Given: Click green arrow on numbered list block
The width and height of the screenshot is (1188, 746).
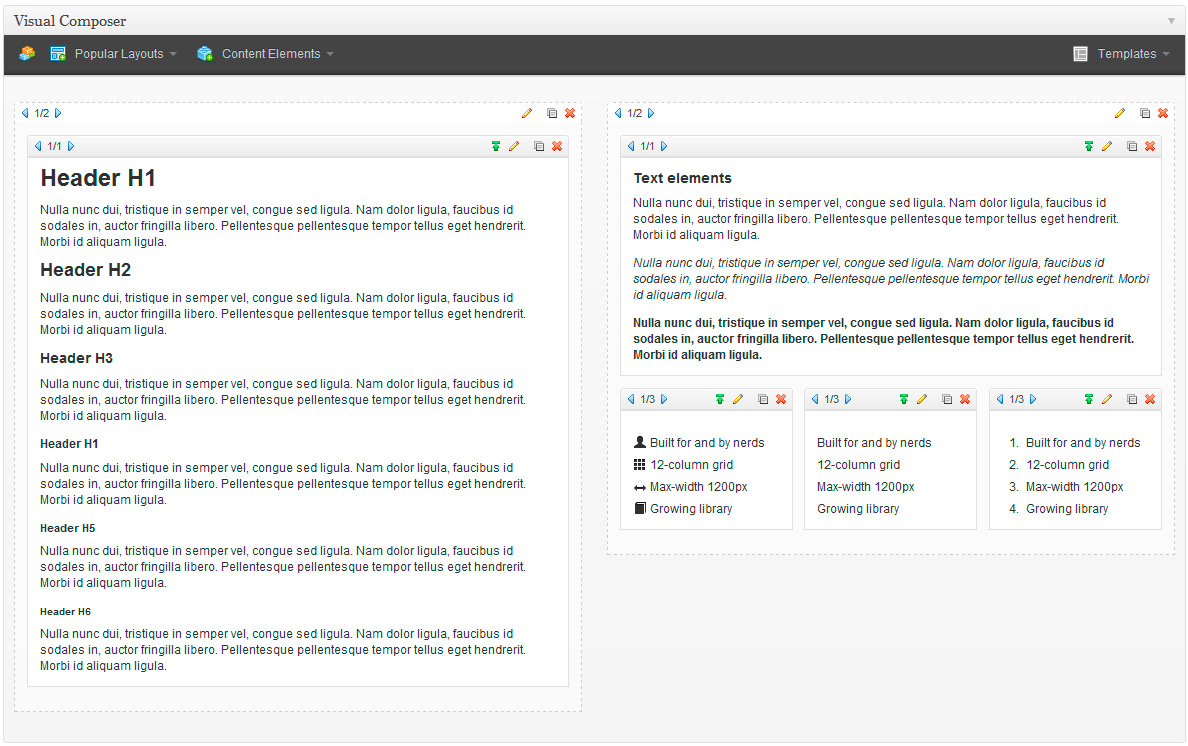Looking at the screenshot, I should point(1089,400).
